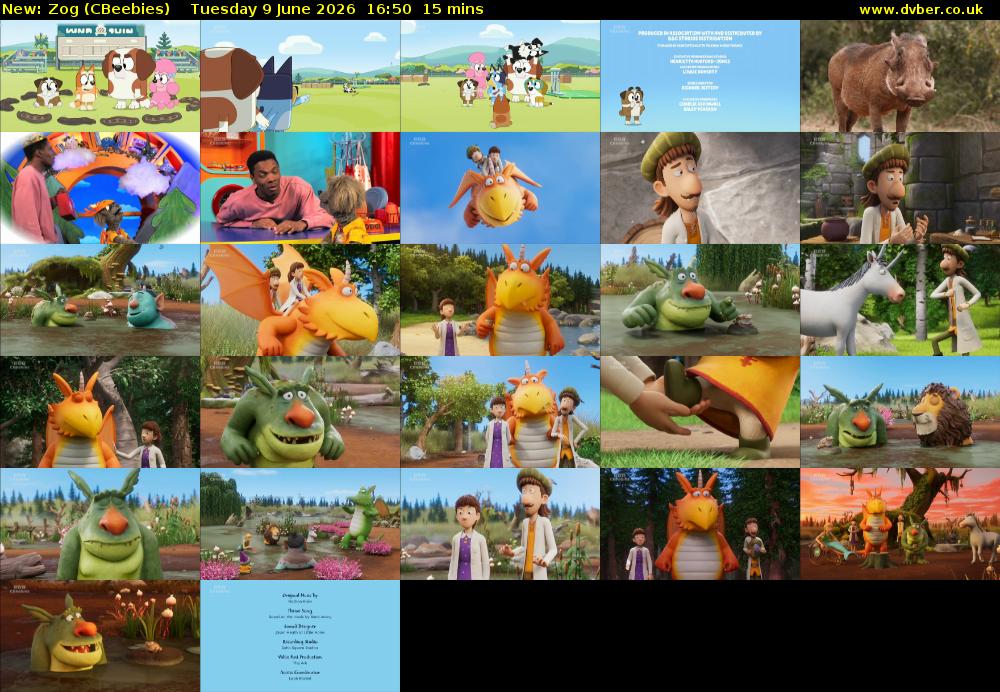This screenshot has width=1000, height=692.
Task: Open the dragon and girl by river thumbnail
Action: 500,300
